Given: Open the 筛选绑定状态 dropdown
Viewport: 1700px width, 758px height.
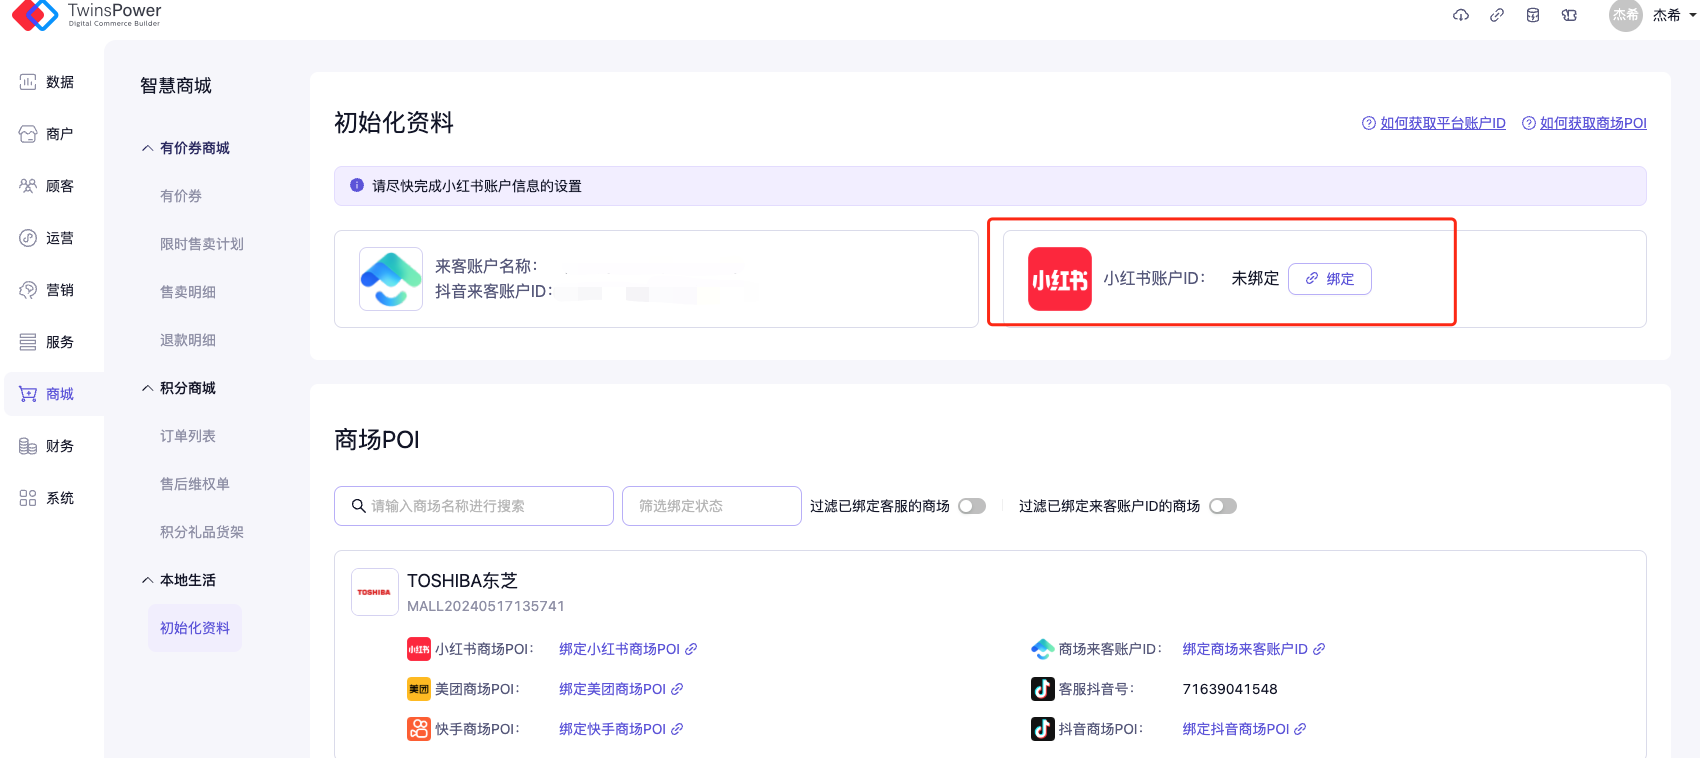Looking at the screenshot, I should coord(711,506).
